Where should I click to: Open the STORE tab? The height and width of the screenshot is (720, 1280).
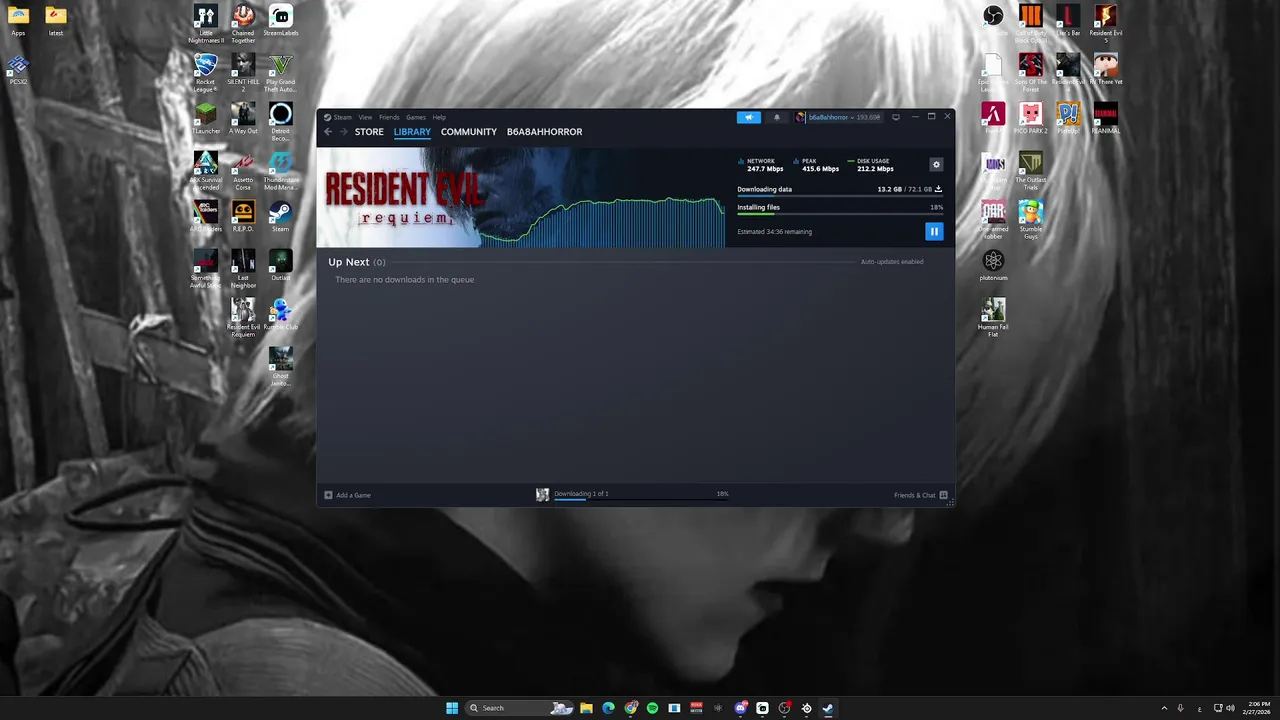369,132
